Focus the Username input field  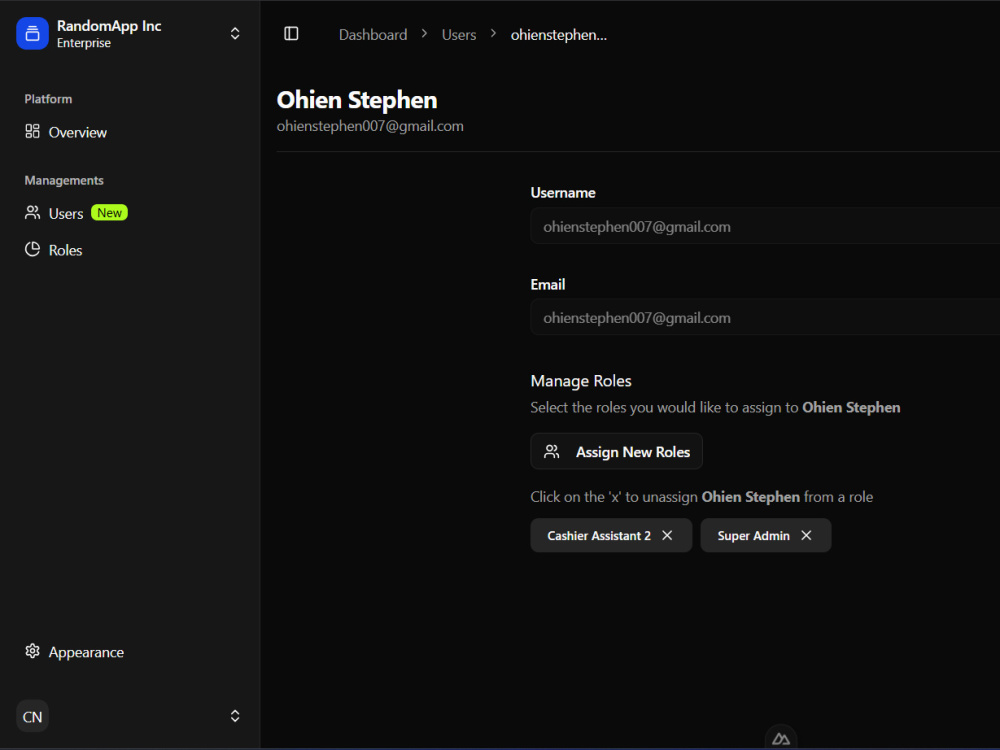(x=765, y=226)
